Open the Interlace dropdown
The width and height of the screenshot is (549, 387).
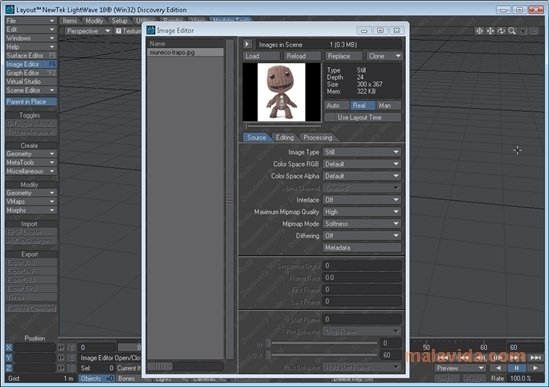click(x=362, y=200)
